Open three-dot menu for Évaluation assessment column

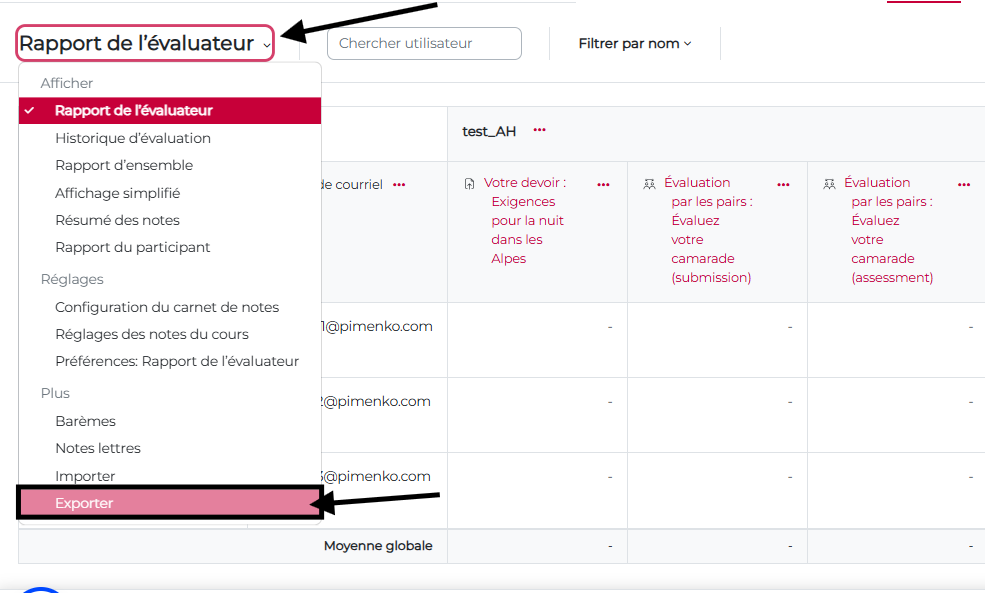[964, 185]
